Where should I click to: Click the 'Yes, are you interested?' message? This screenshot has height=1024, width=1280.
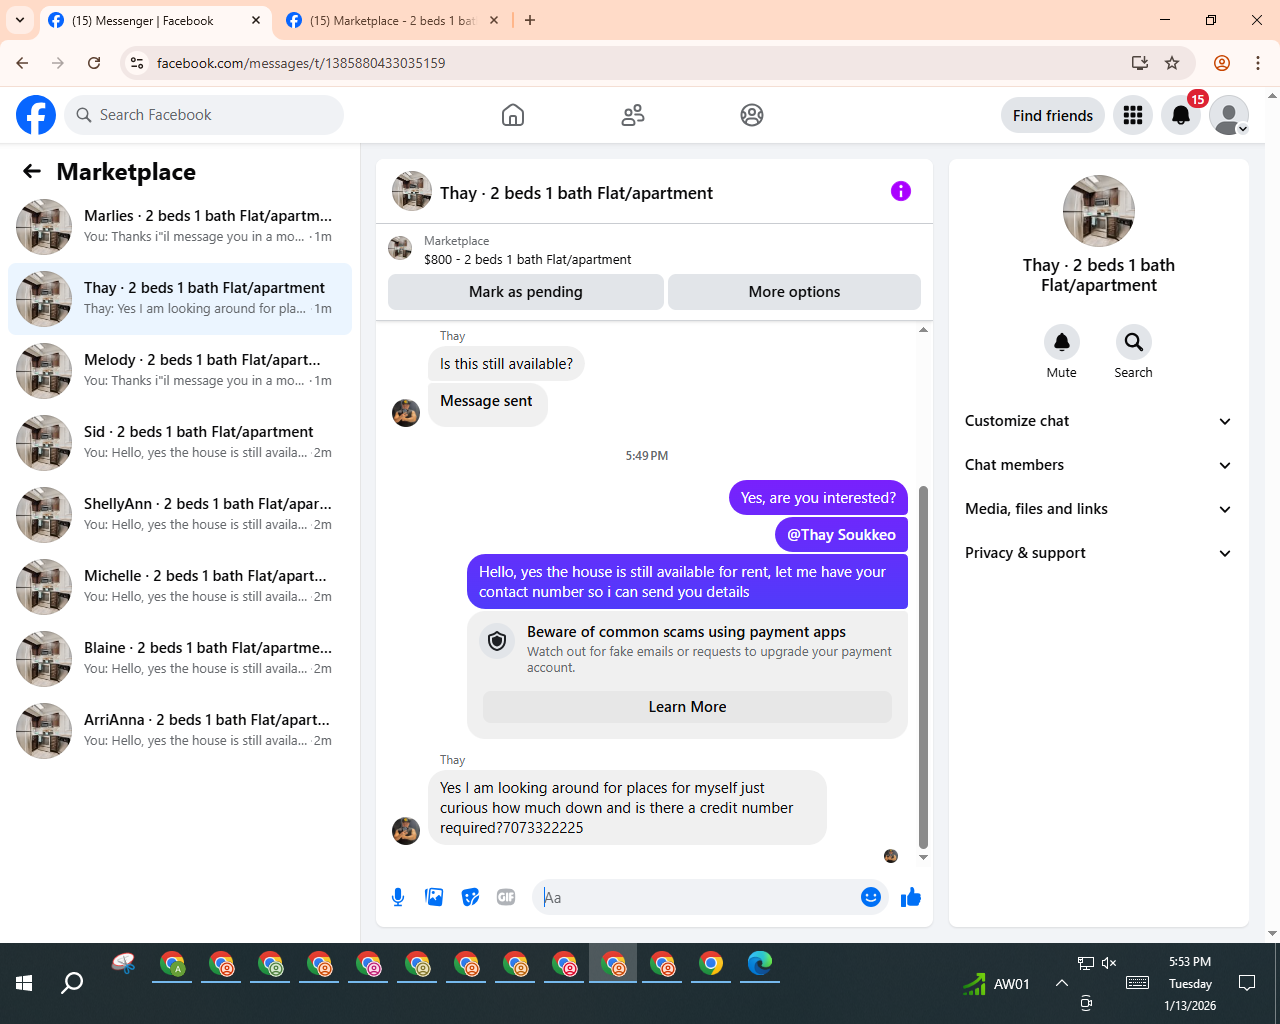[x=818, y=498]
